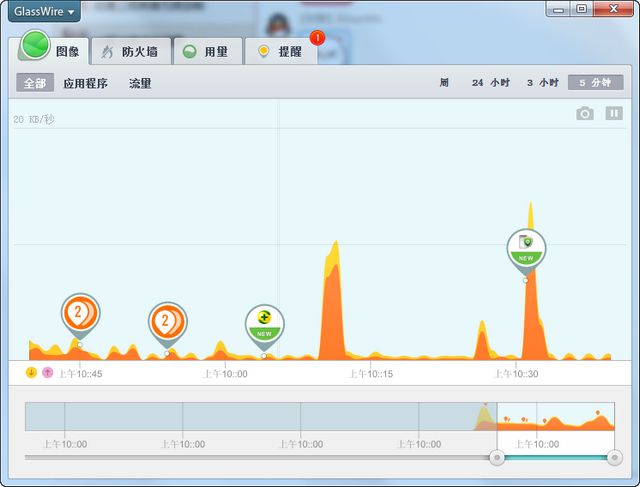Switch to the 防火墙 tab
Image resolution: width=640 pixels, height=487 pixels.
(131, 51)
